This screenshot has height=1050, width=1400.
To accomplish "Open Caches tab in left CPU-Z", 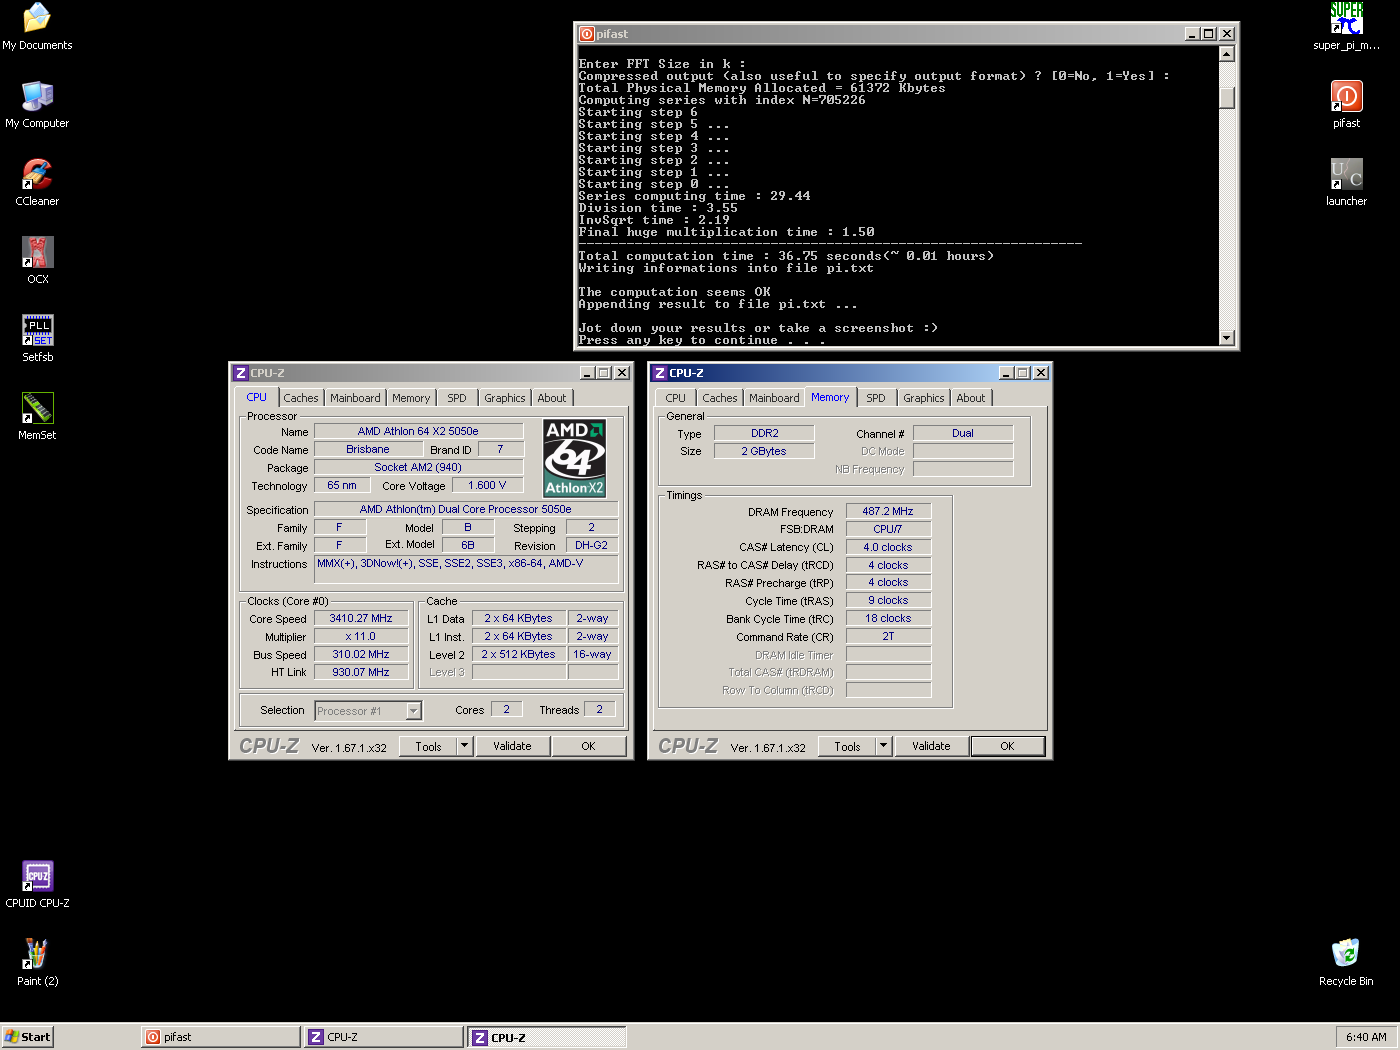I will pos(300,398).
